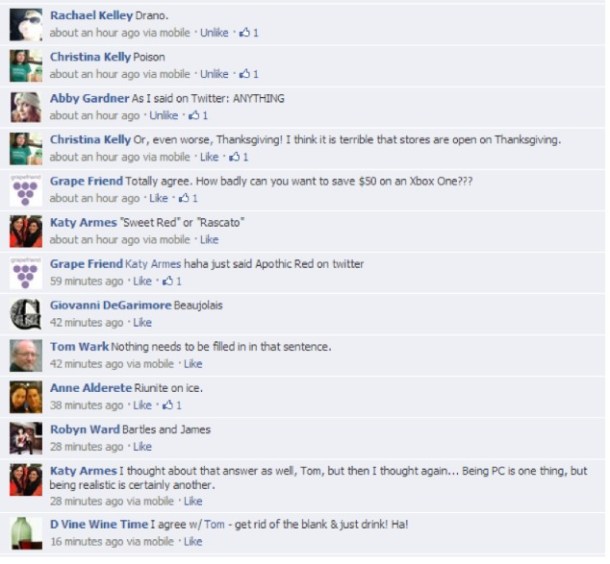Like Tom Wark's comment
This screenshot has width=610, height=564.
coord(193,364)
